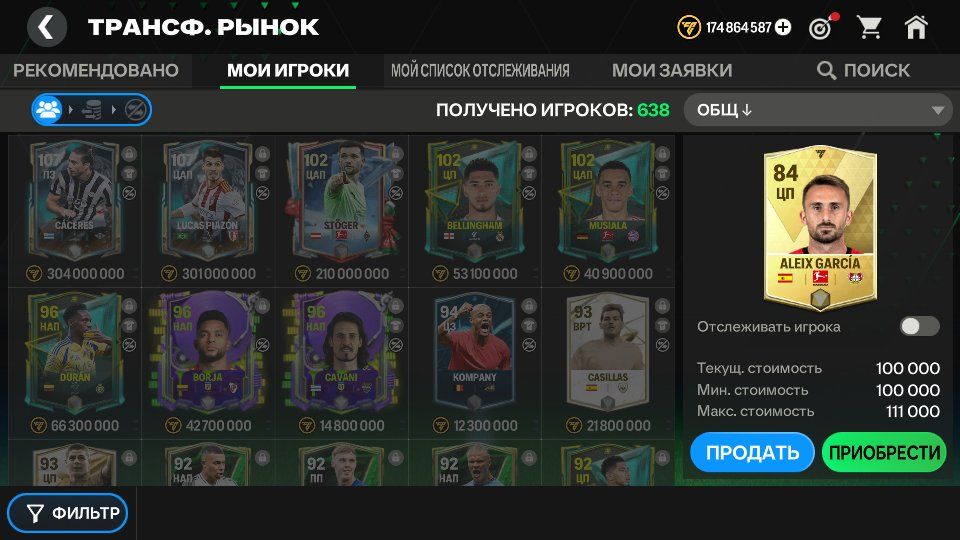Open search with the magnifier icon

[x=826, y=70]
